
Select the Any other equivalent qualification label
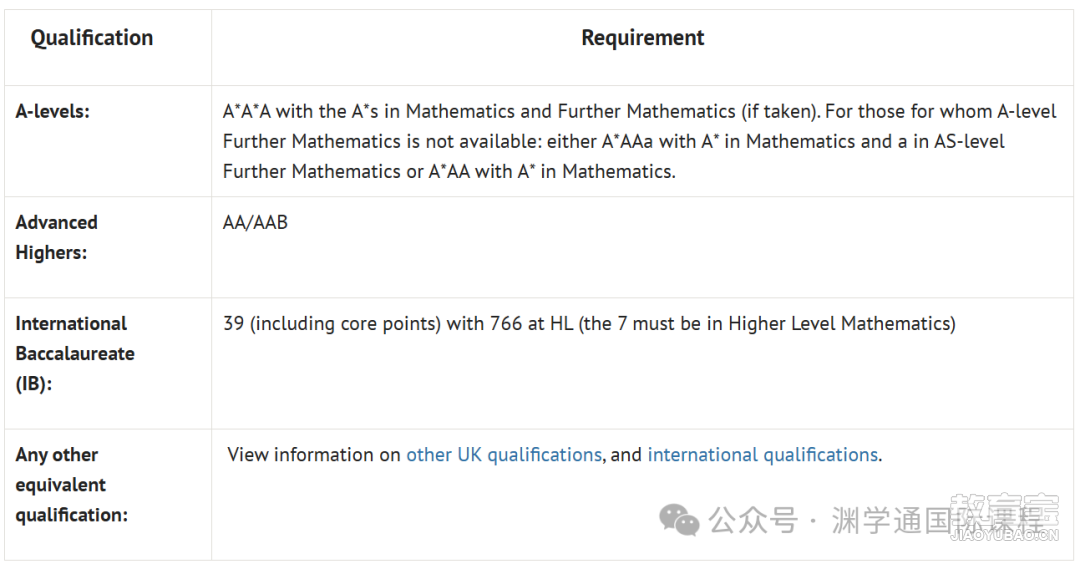(x=72, y=485)
